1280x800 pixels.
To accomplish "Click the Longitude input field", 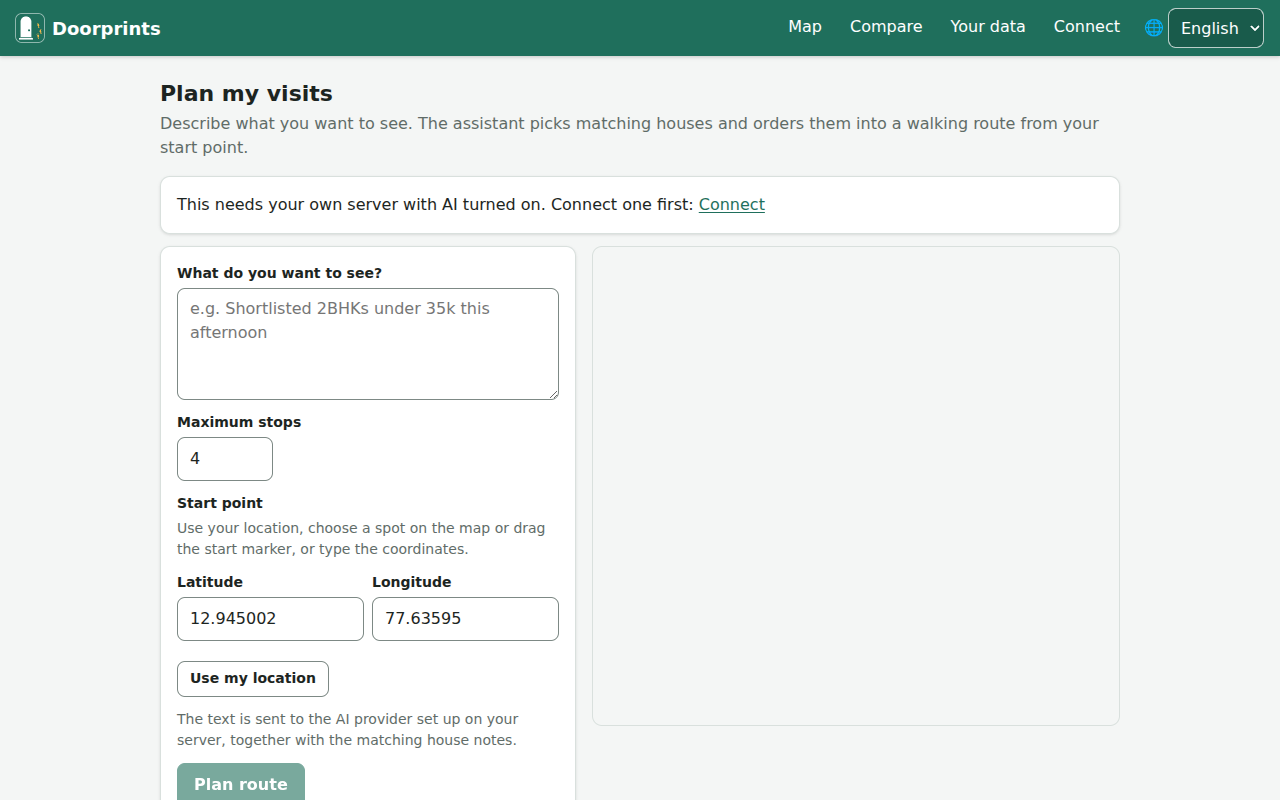I will (465, 619).
